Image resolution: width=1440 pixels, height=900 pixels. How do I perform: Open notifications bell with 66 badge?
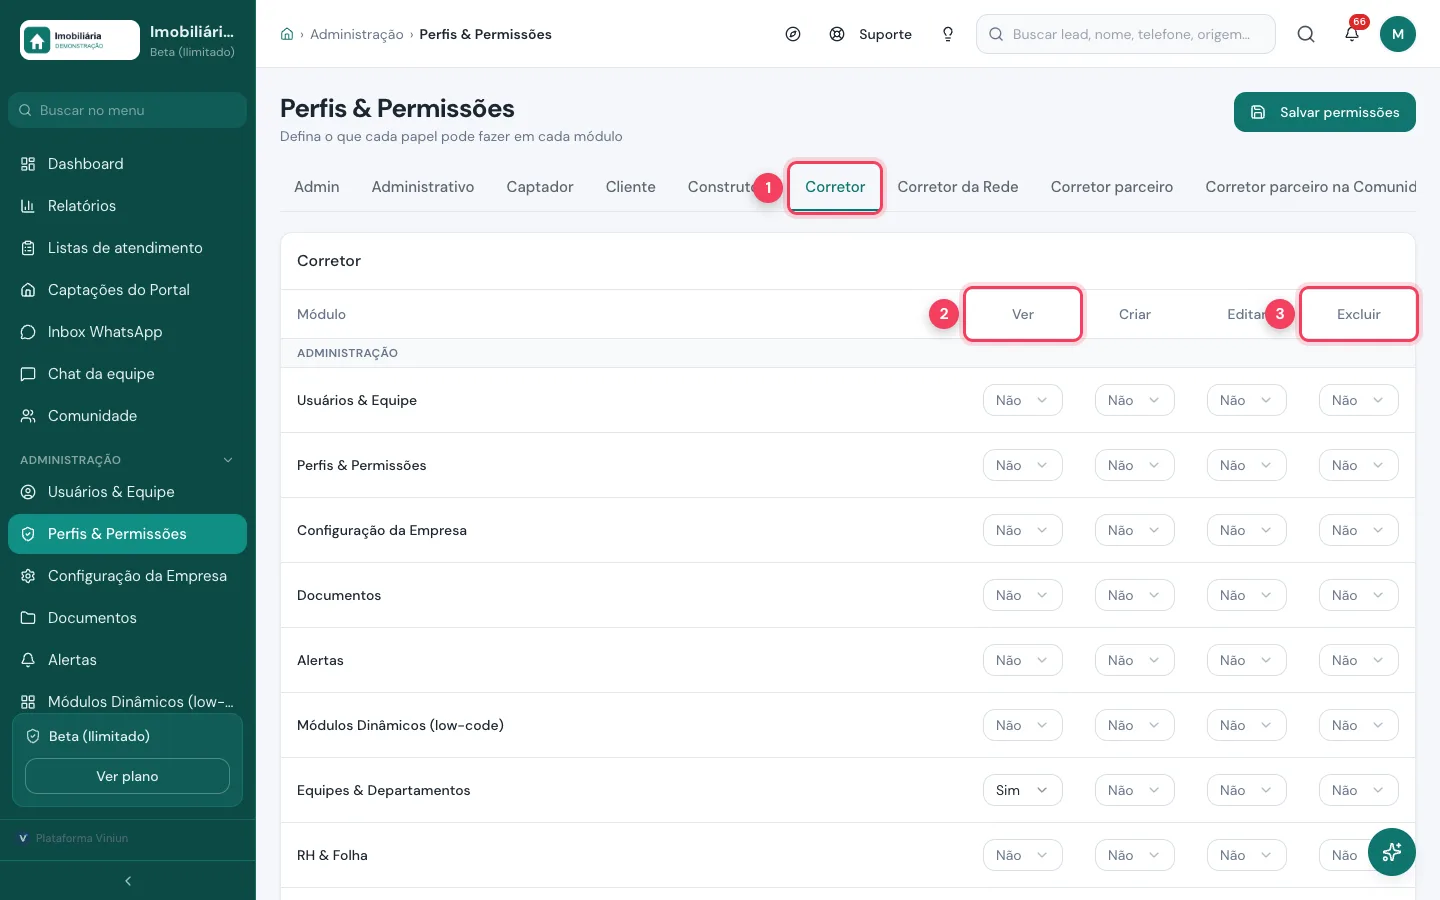point(1352,34)
